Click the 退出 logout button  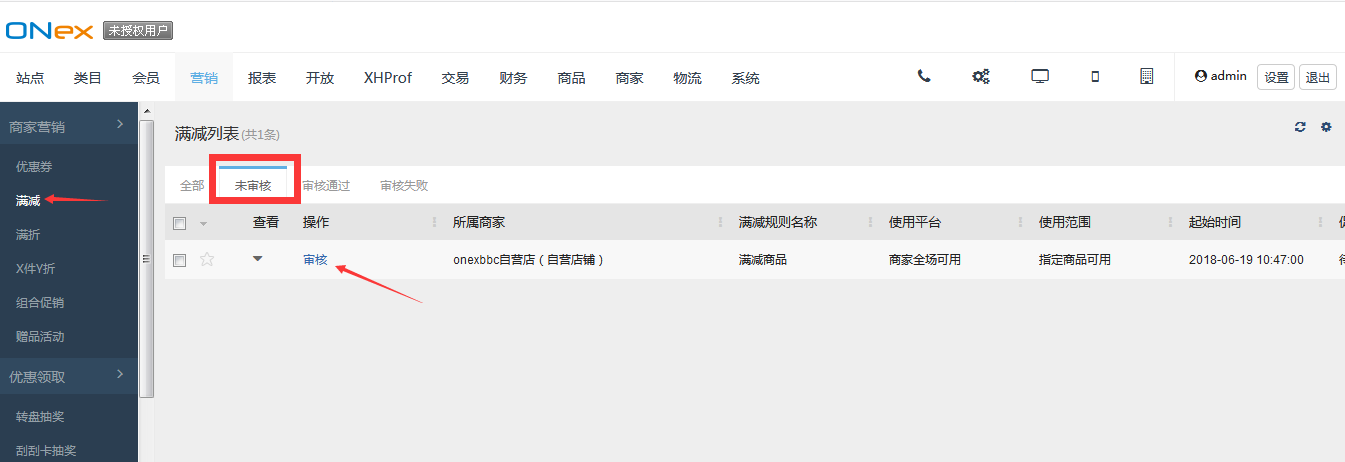[1318, 77]
